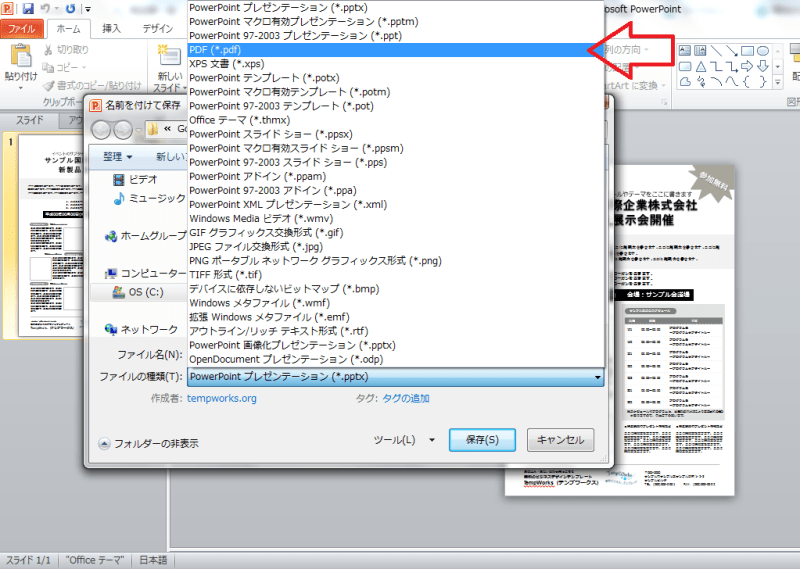800x569 pixels.
Task: Collapse folders with フォルダーの非表示
Action: tap(148, 443)
